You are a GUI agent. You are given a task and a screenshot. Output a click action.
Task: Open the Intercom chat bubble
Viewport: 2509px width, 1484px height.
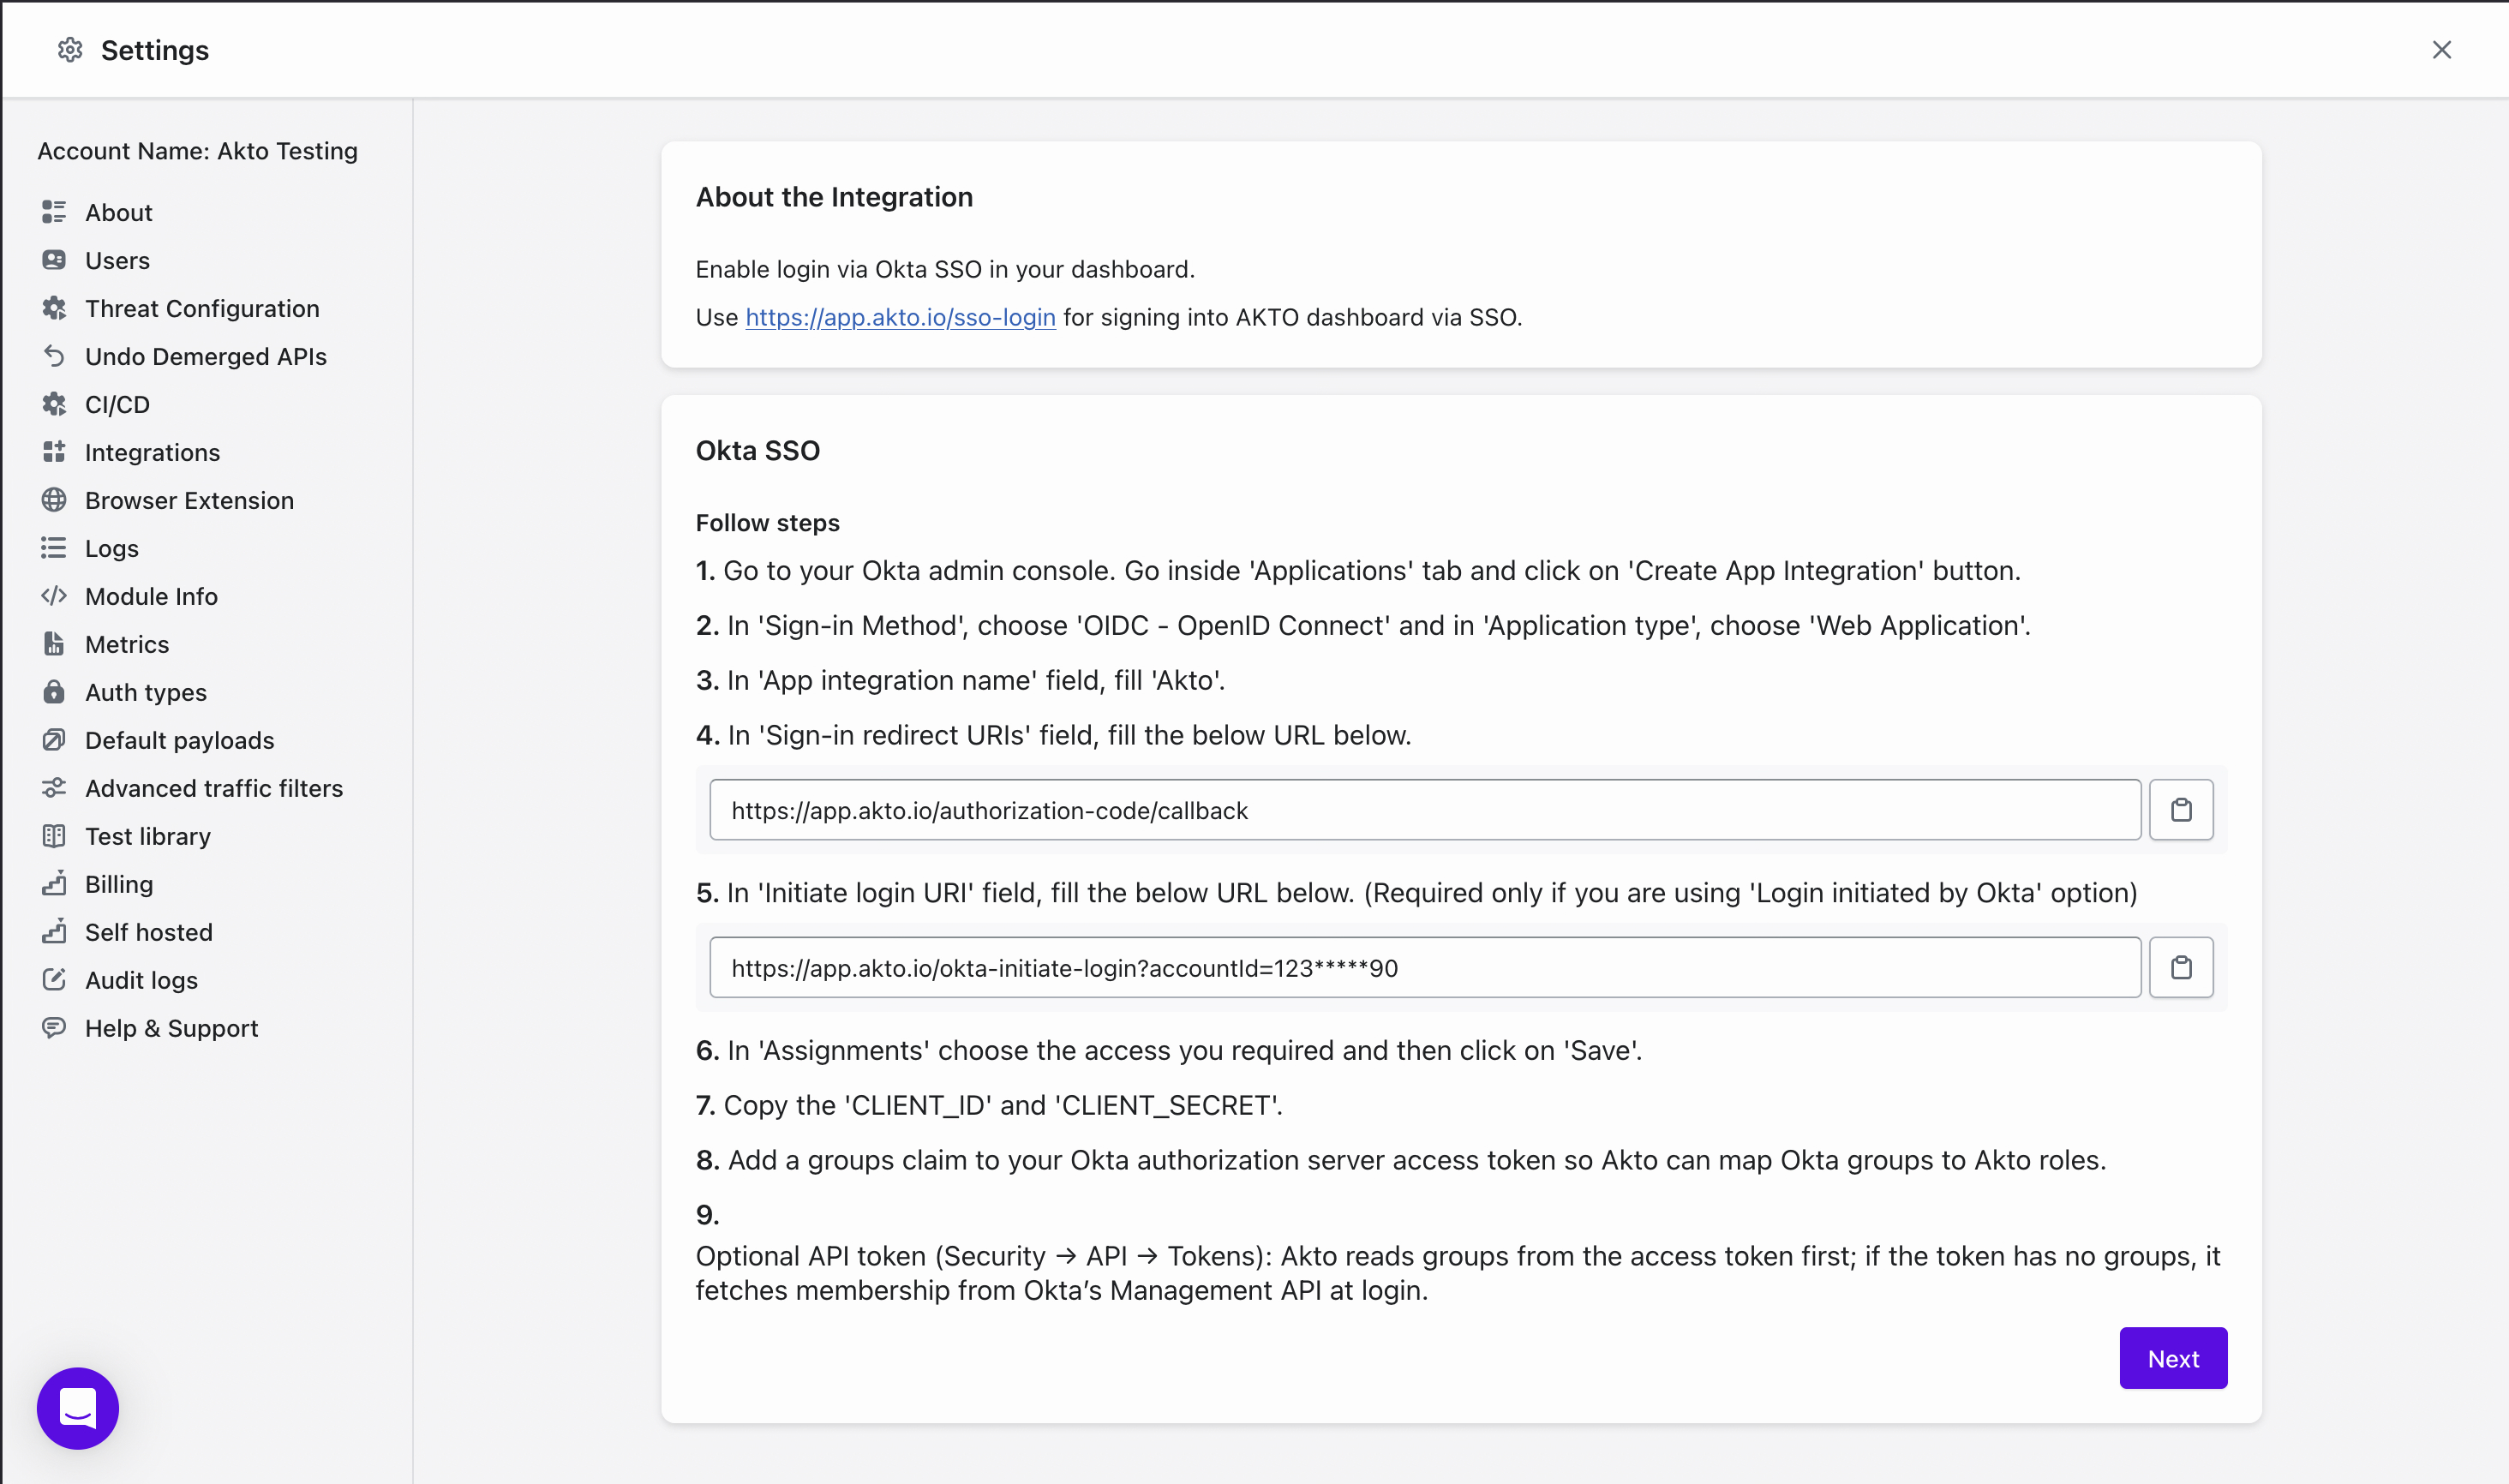(x=78, y=1408)
